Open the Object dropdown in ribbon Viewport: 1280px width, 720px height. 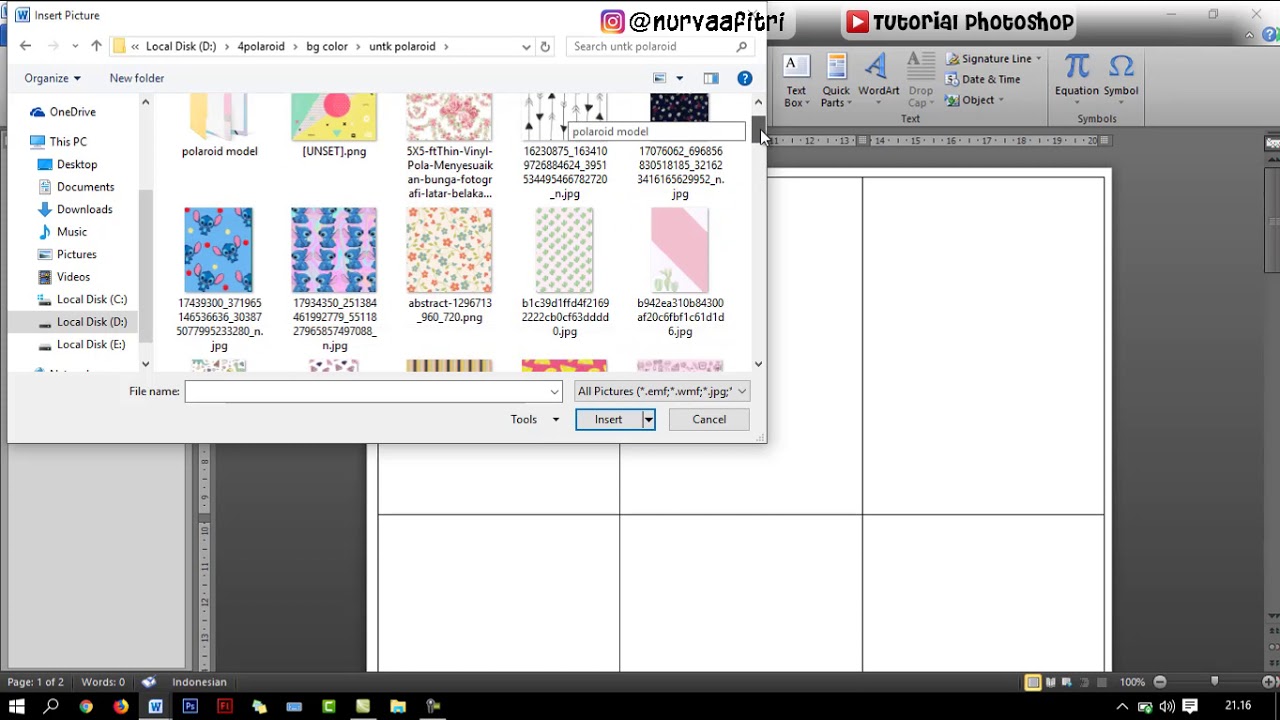pyautogui.click(x=975, y=100)
